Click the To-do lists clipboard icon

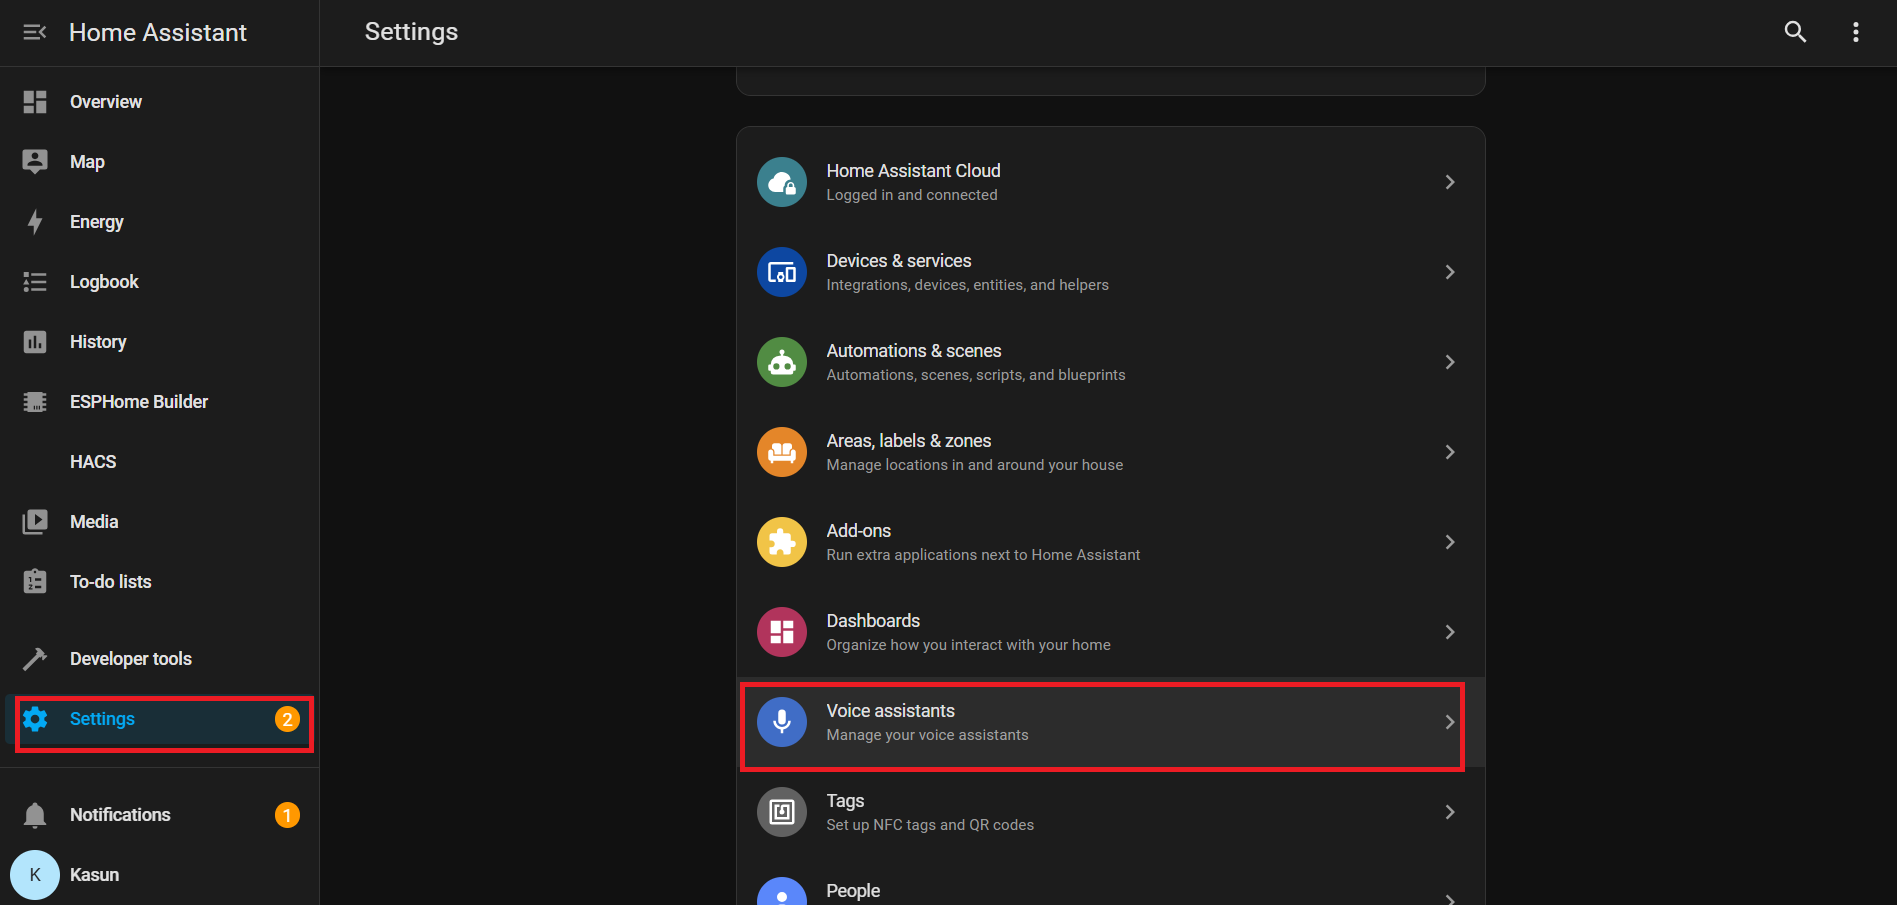[x=35, y=582]
